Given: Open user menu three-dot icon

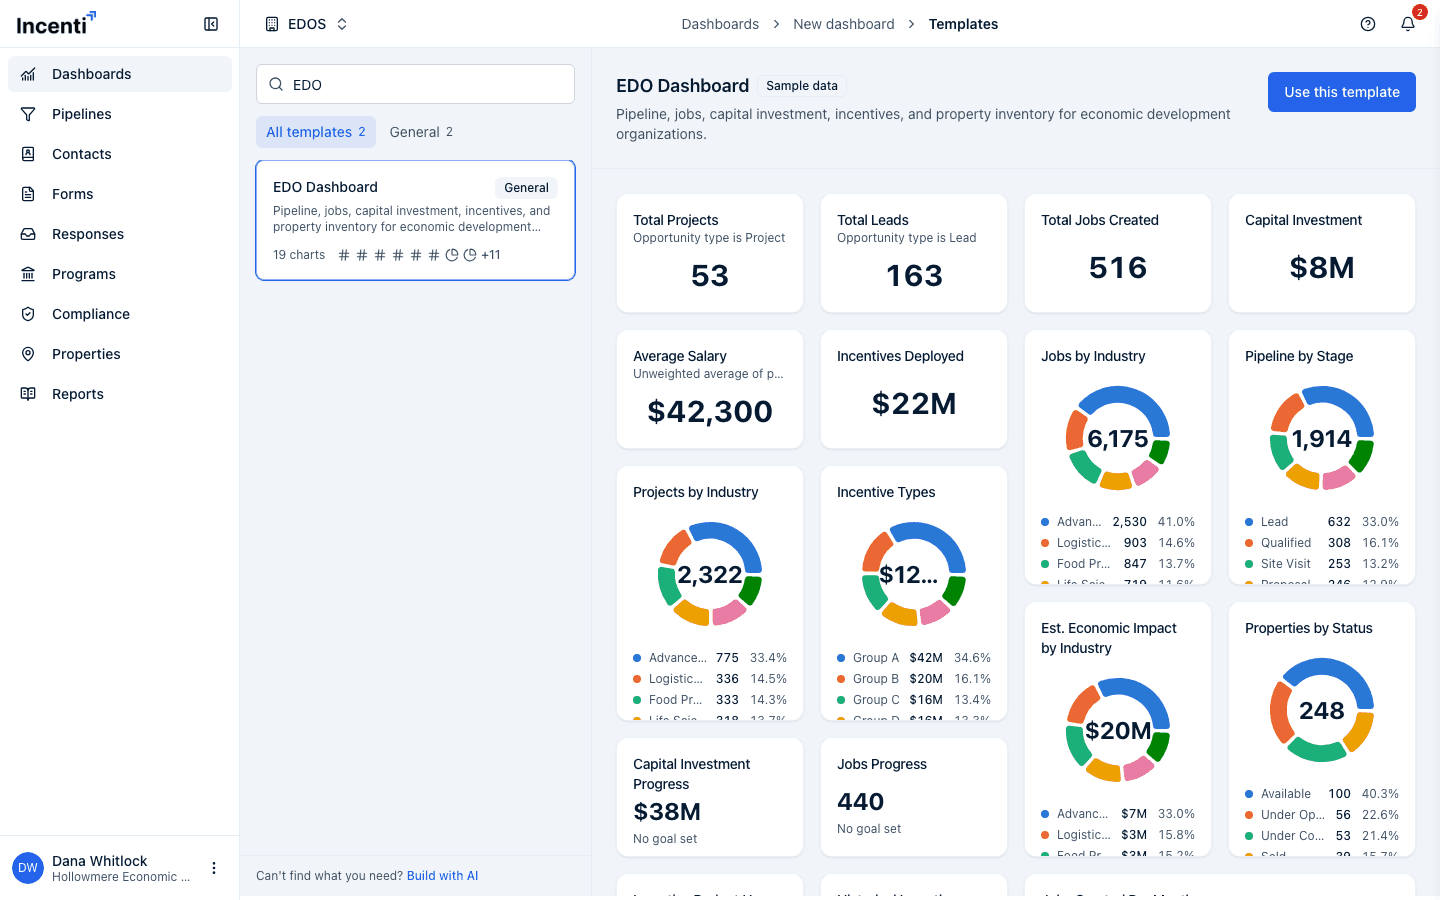Looking at the screenshot, I should (x=213, y=868).
